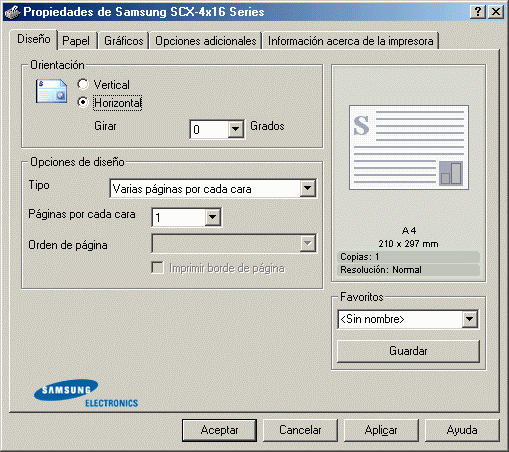Select the Vertical orientation radio button
Viewport: 509px width, 452px height.
coord(83,84)
